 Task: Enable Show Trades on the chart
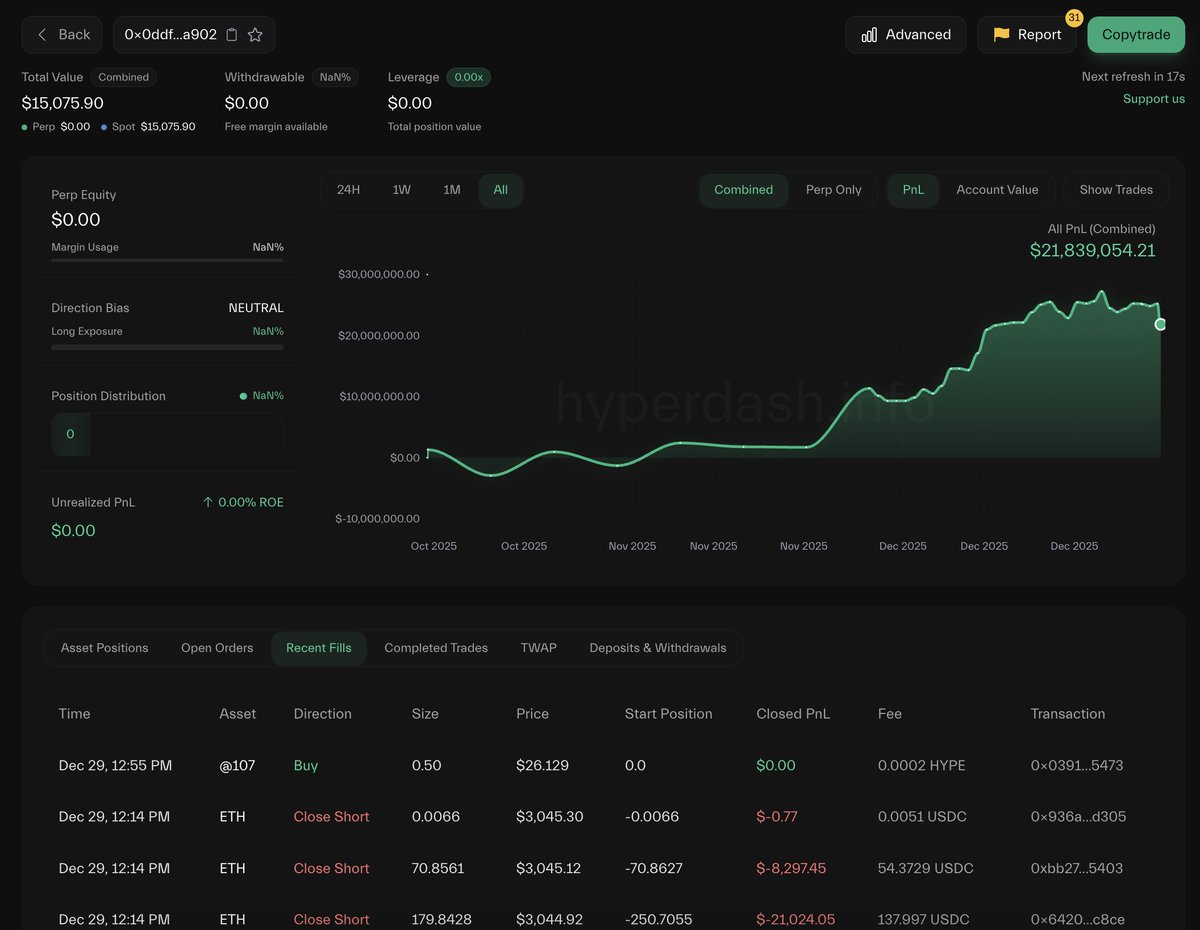point(1116,190)
